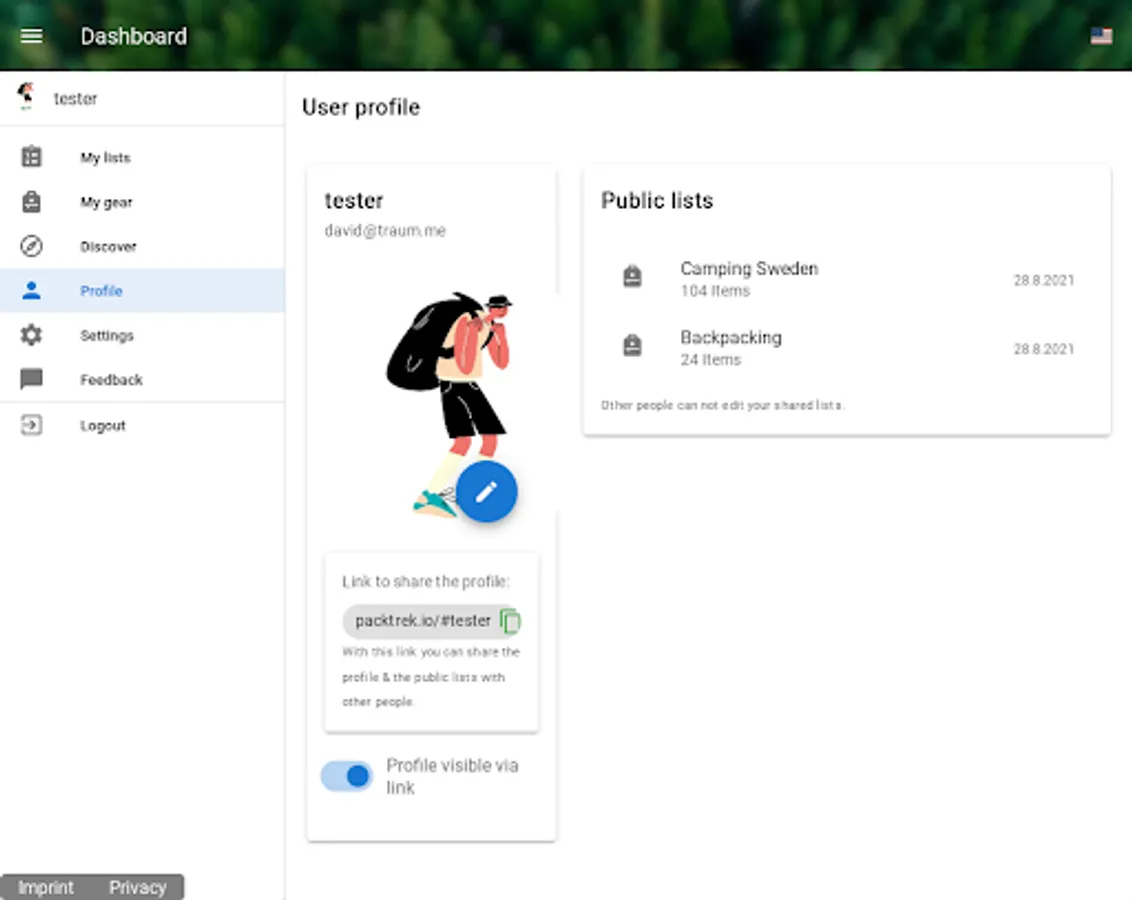1132x900 pixels.
Task: Click the Logout exit icon
Action: pyautogui.click(x=31, y=425)
